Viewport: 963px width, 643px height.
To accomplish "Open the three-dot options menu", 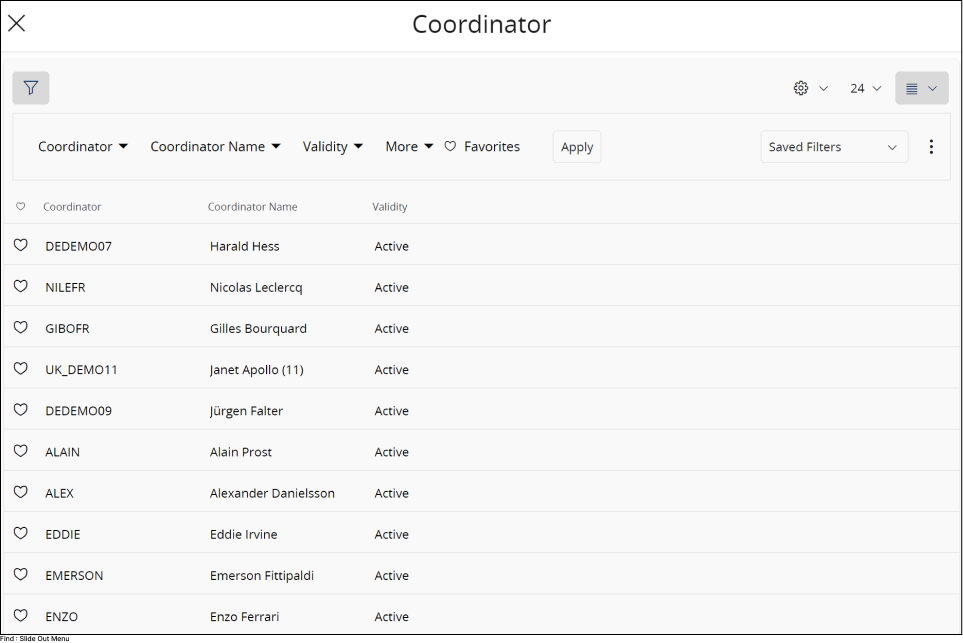I will (931, 147).
